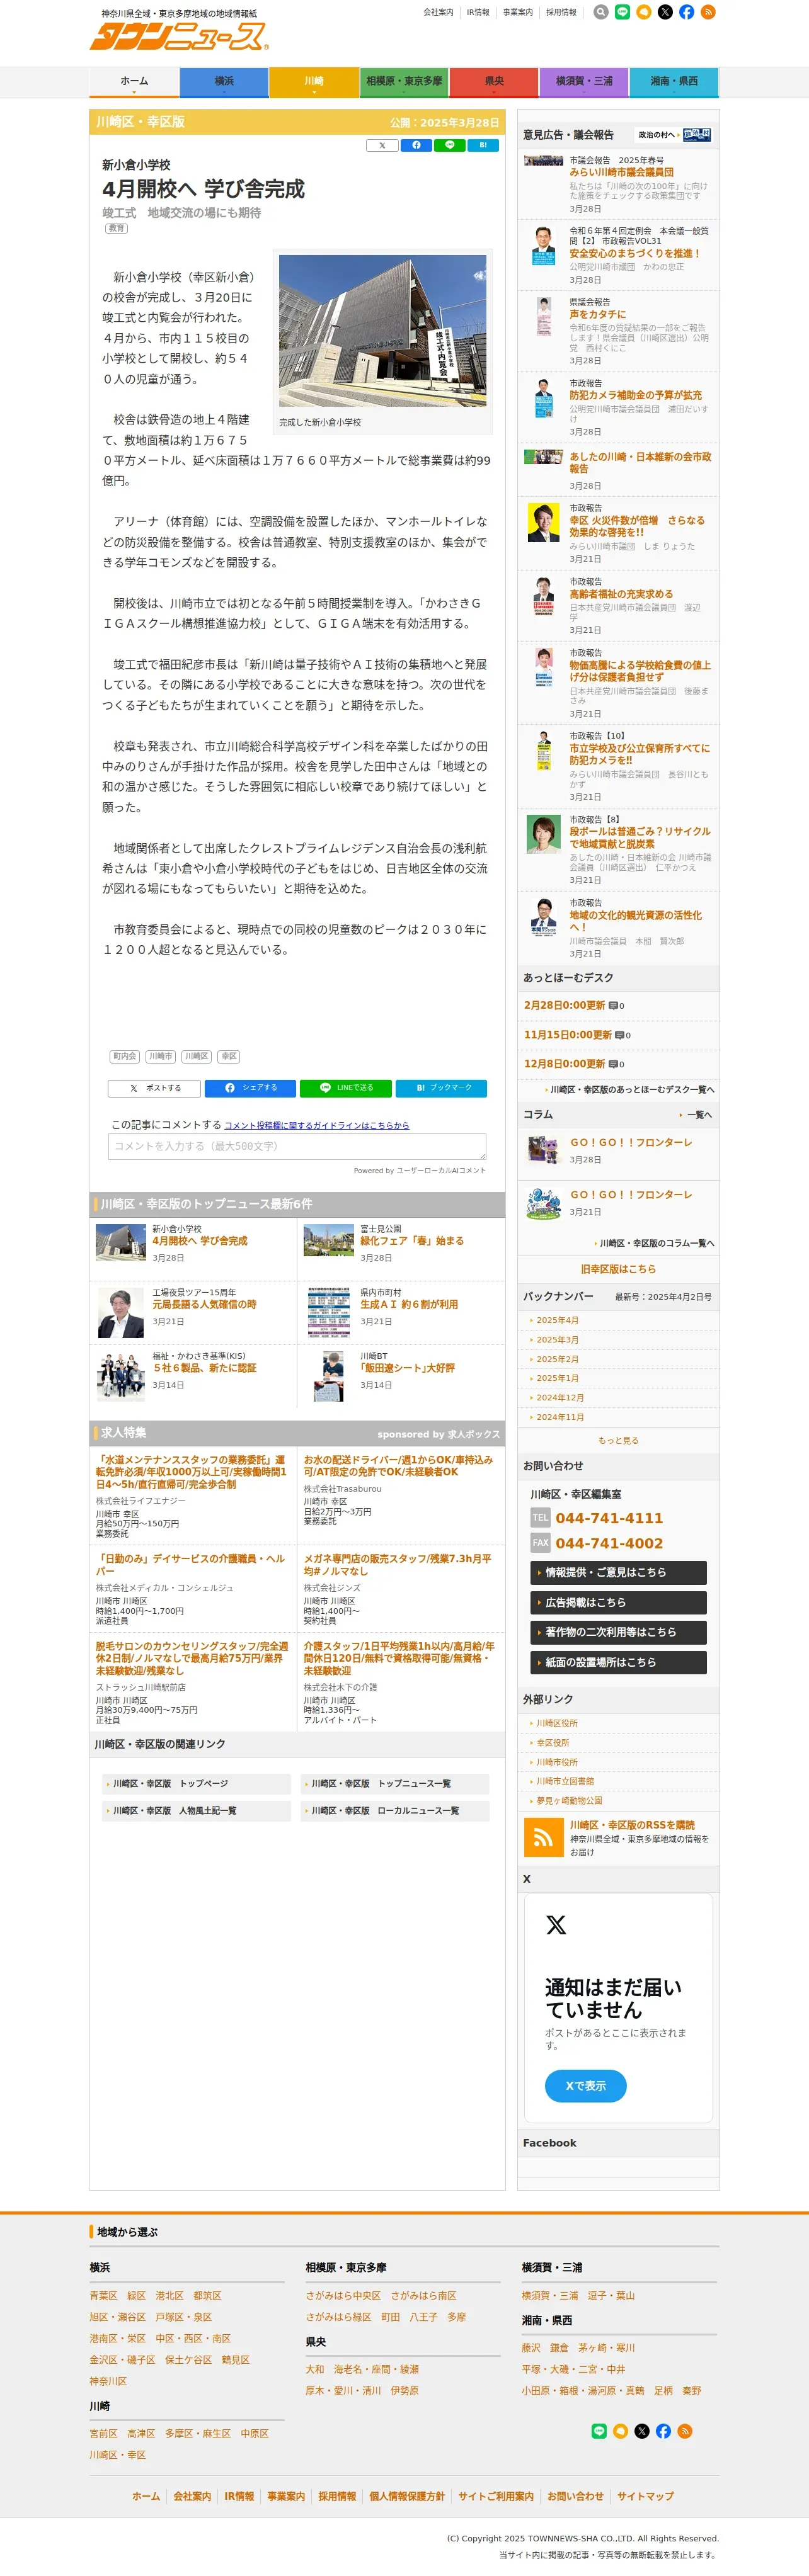Open 旧幸区版はこちら link

coord(618,1269)
